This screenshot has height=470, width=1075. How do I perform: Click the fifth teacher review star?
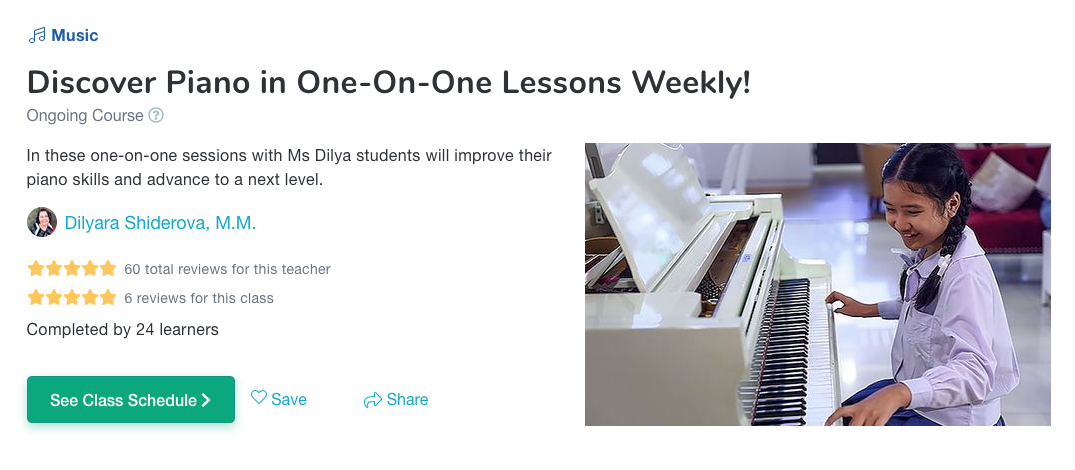pos(108,269)
